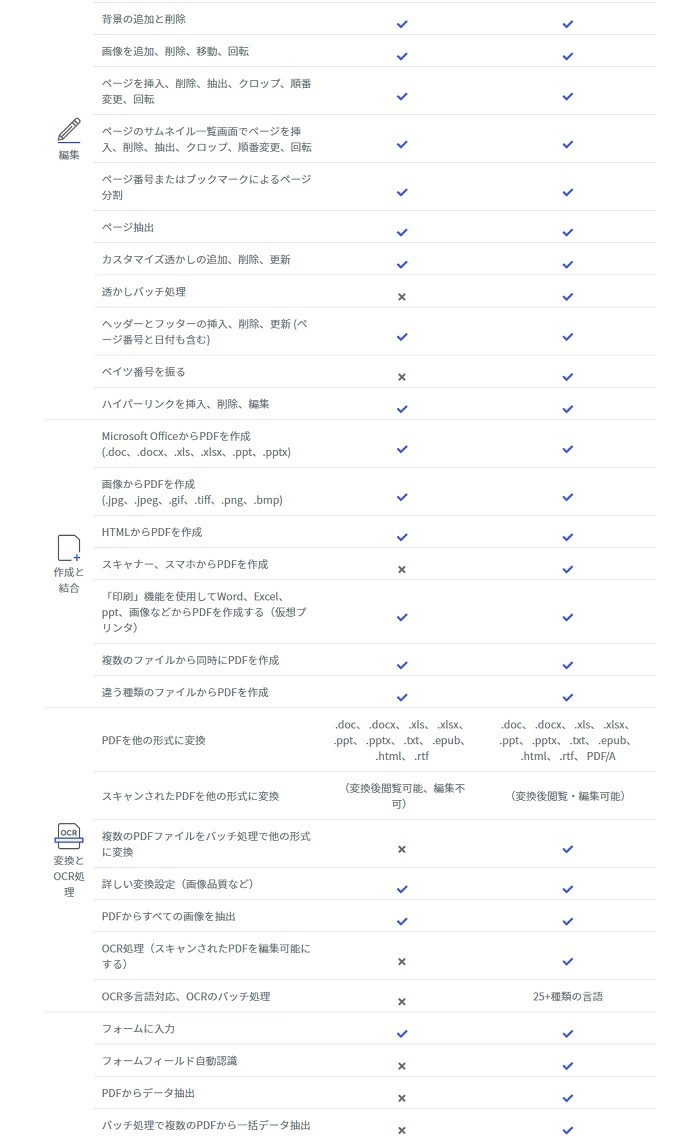700x1139 pixels.
Task: Click the X mark in 透かしバッチ処理 row
Action: tap(402, 297)
